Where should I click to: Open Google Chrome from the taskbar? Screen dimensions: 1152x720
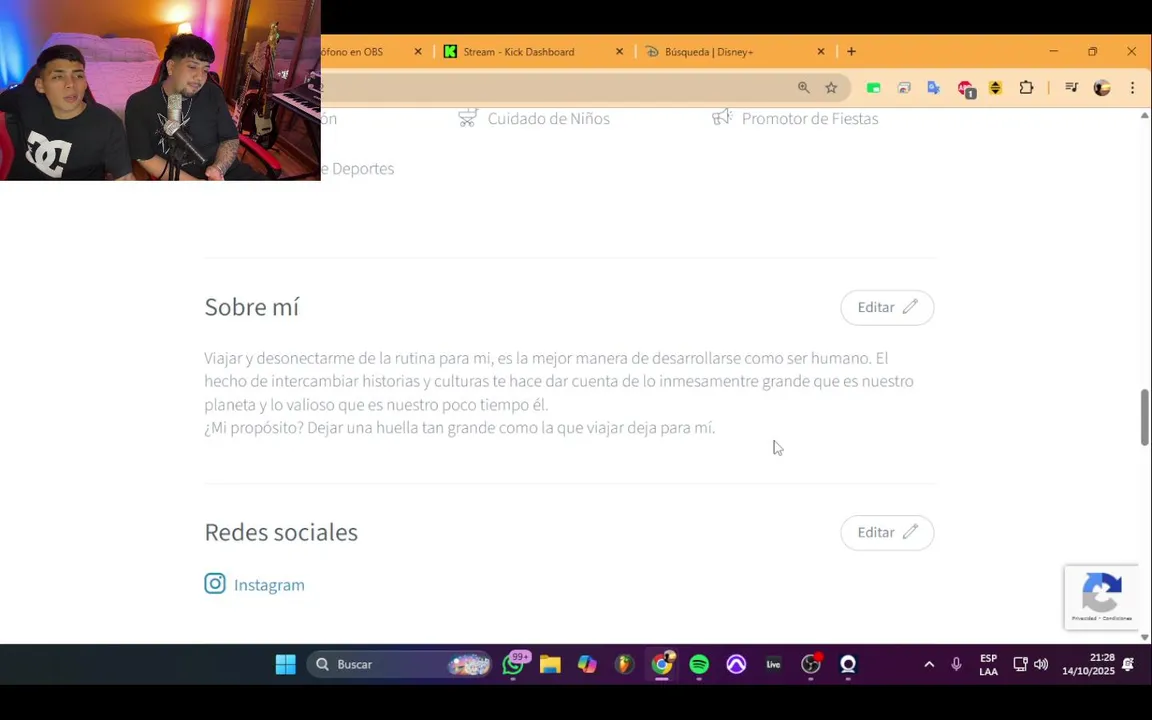(662, 664)
